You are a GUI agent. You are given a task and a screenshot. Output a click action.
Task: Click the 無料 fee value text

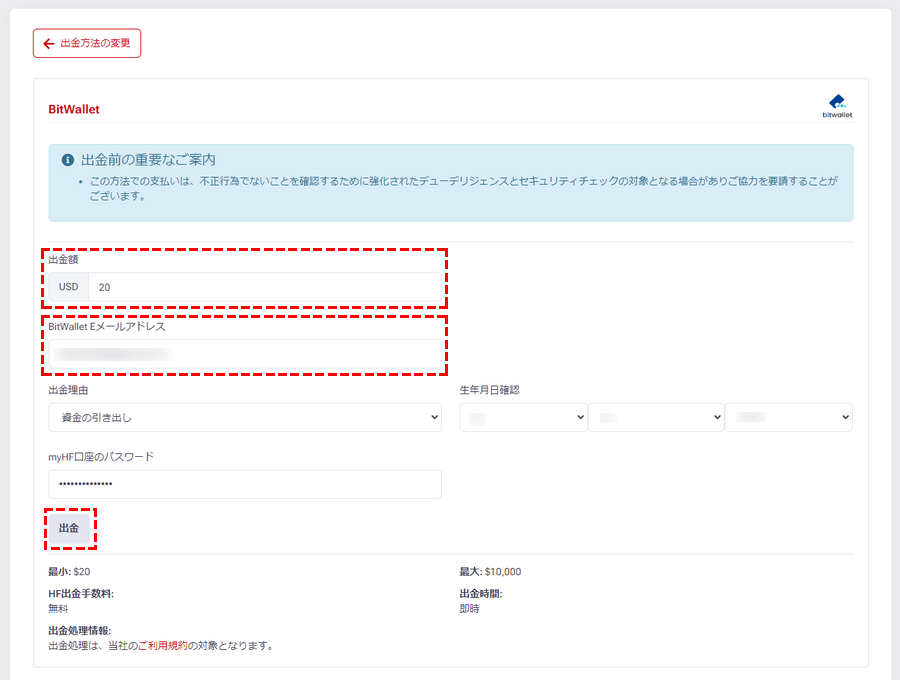tap(58, 608)
